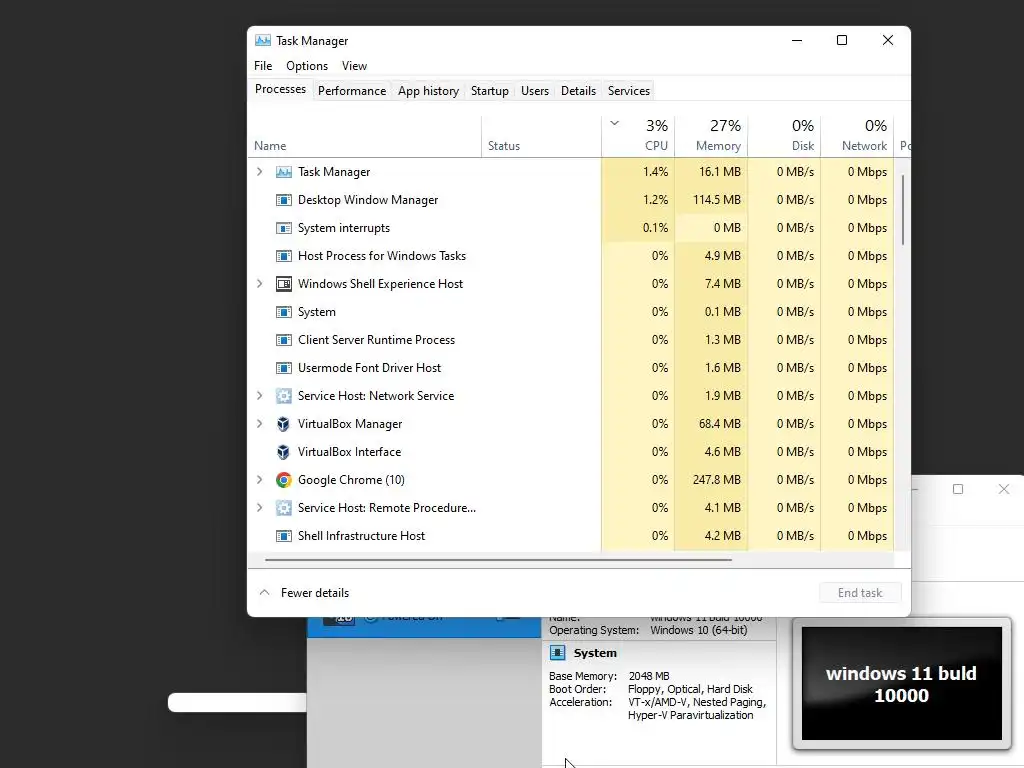Click the Google Chrome process icon

coord(283,480)
